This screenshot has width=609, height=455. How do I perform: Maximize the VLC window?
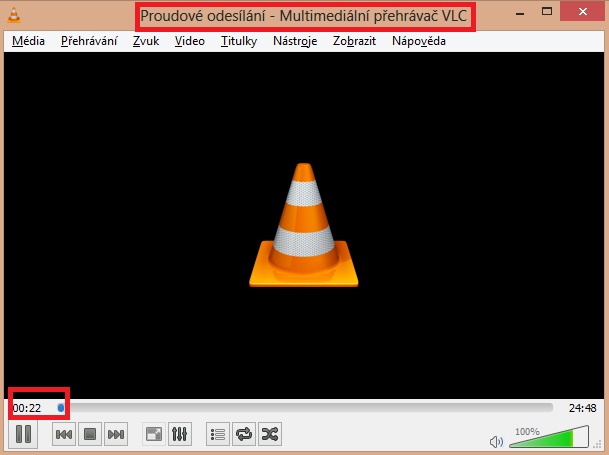(x=547, y=11)
